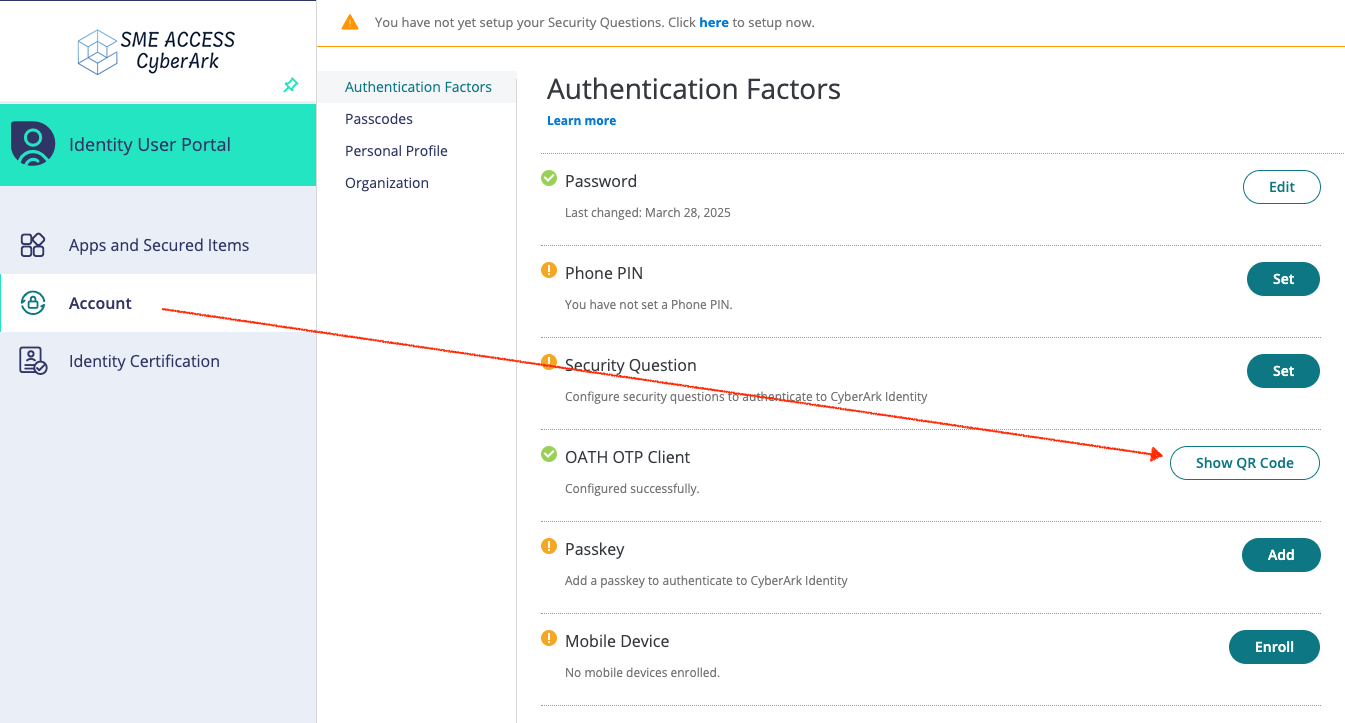Click the warning triangle in the top banner
This screenshot has width=1345, height=723.
click(x=350, y=20)
